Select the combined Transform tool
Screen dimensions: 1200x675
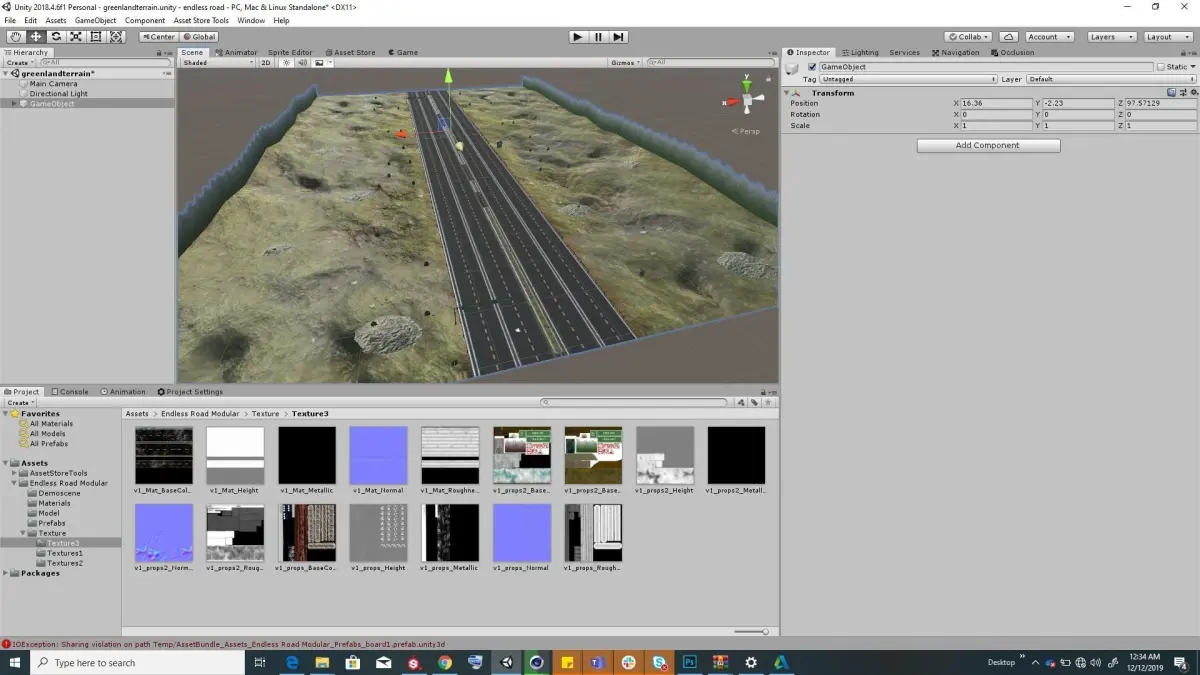116,37
